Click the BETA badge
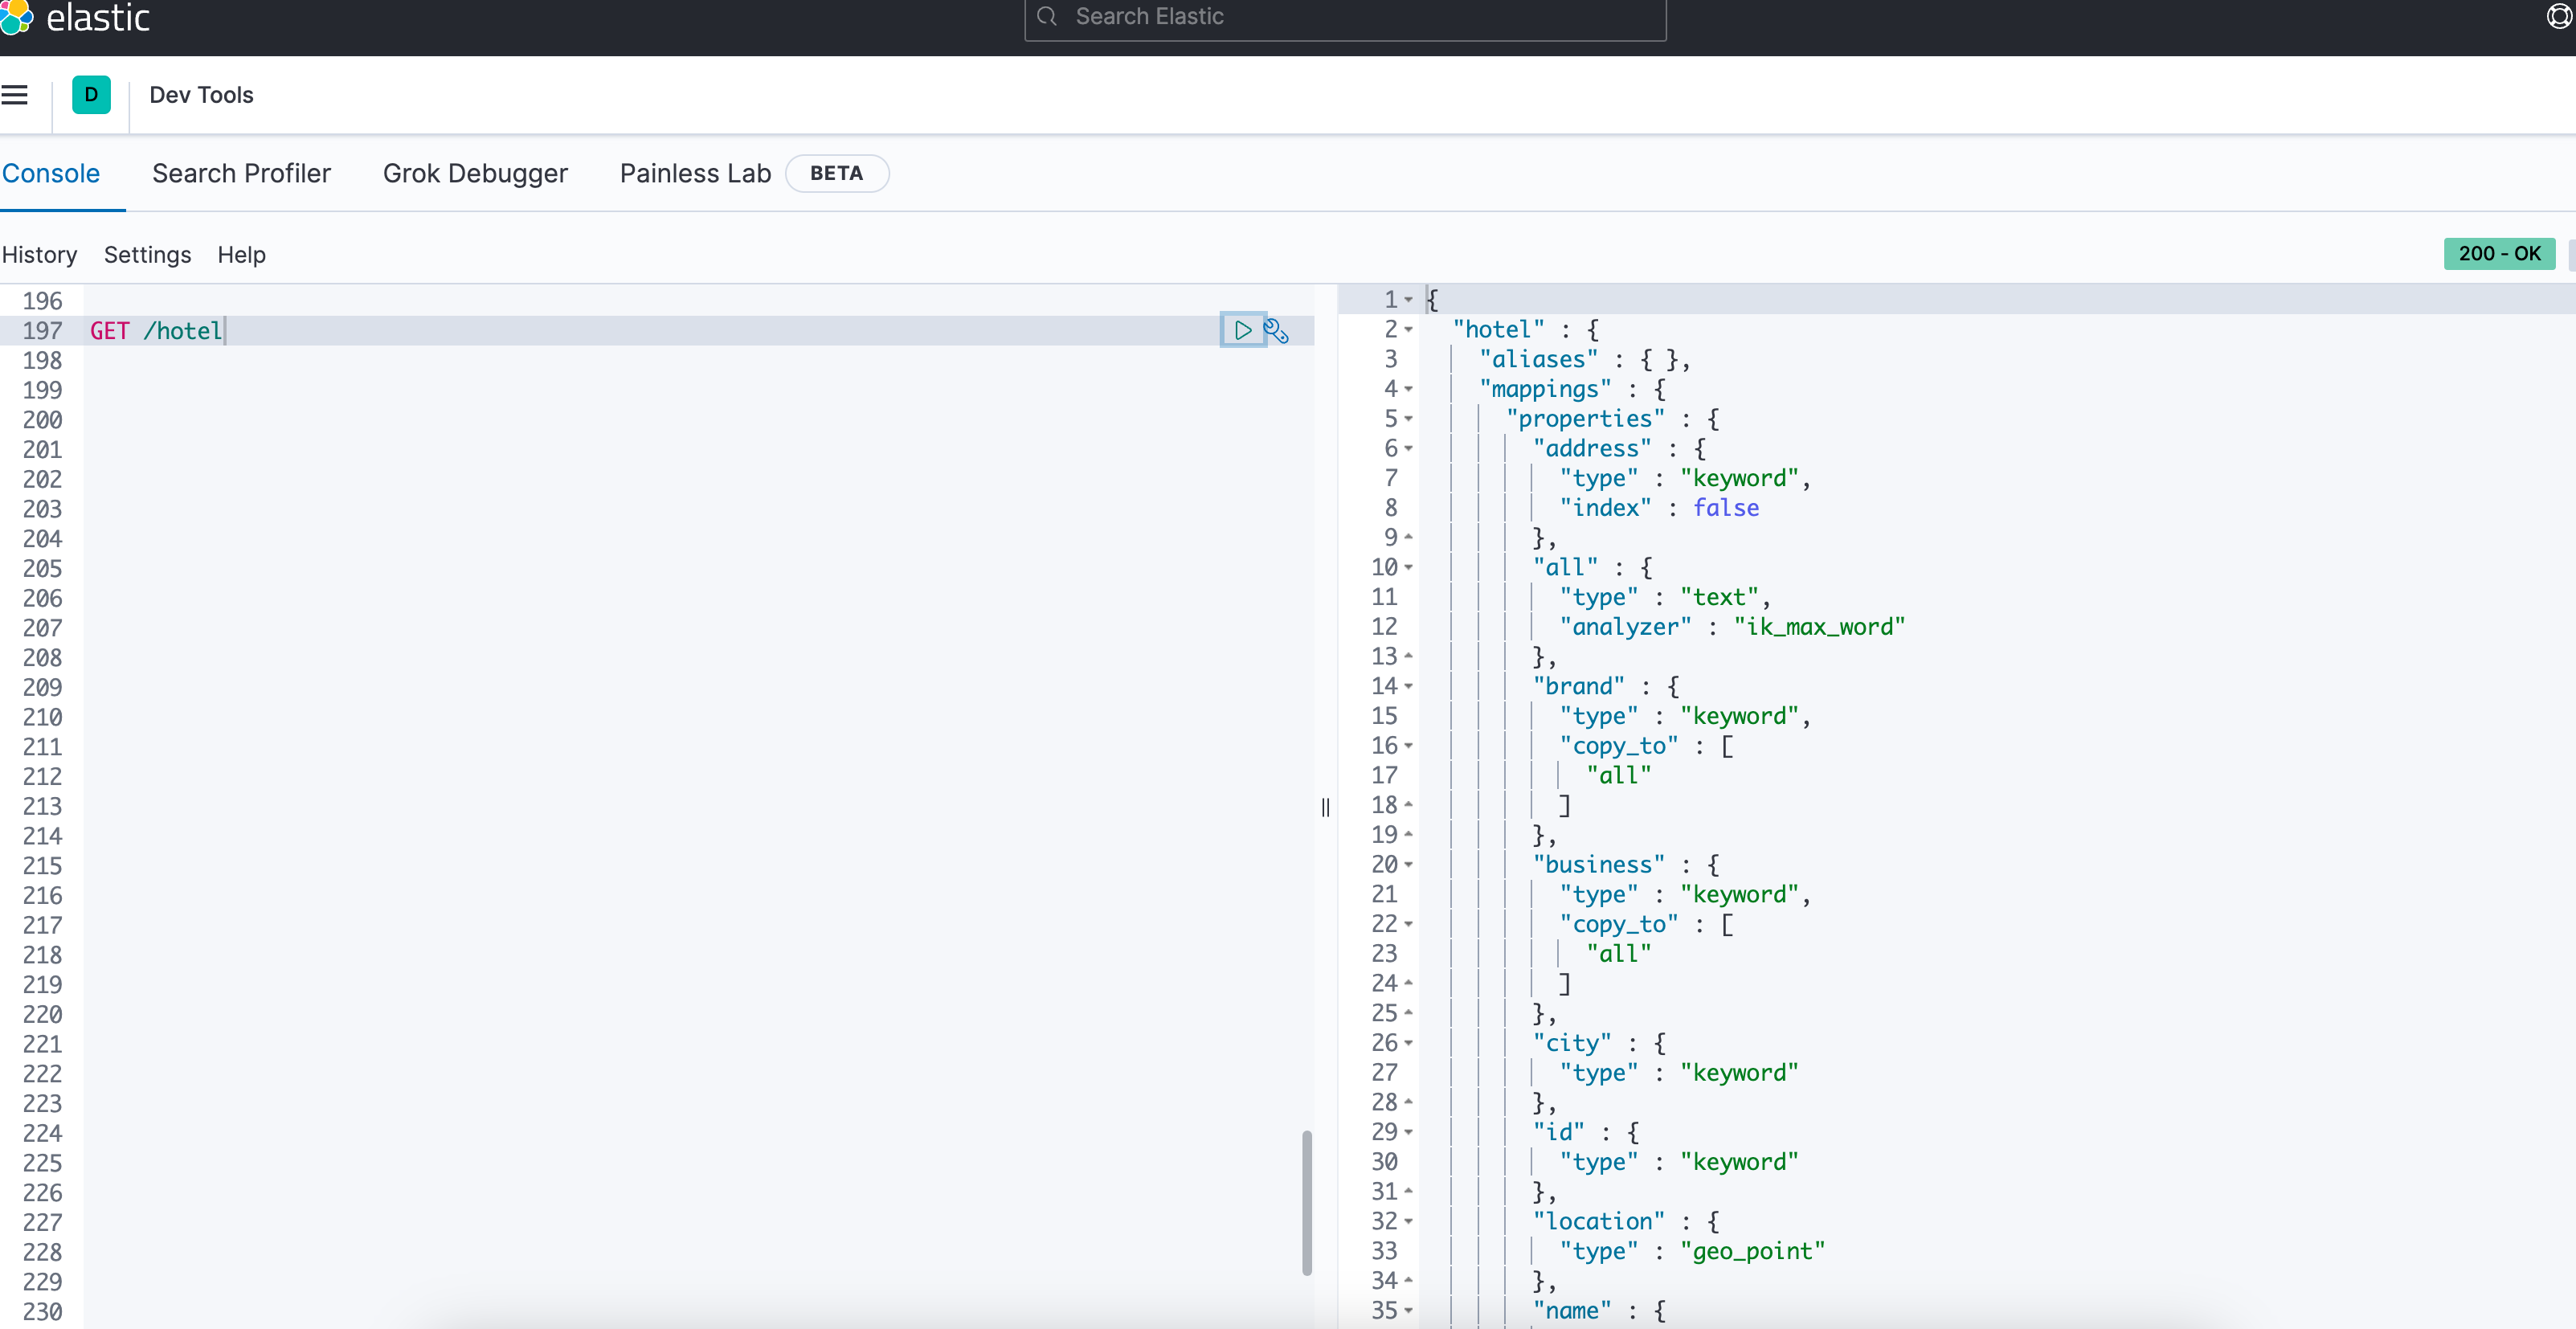2576x1329 pixels. click(x=836, y=173)
